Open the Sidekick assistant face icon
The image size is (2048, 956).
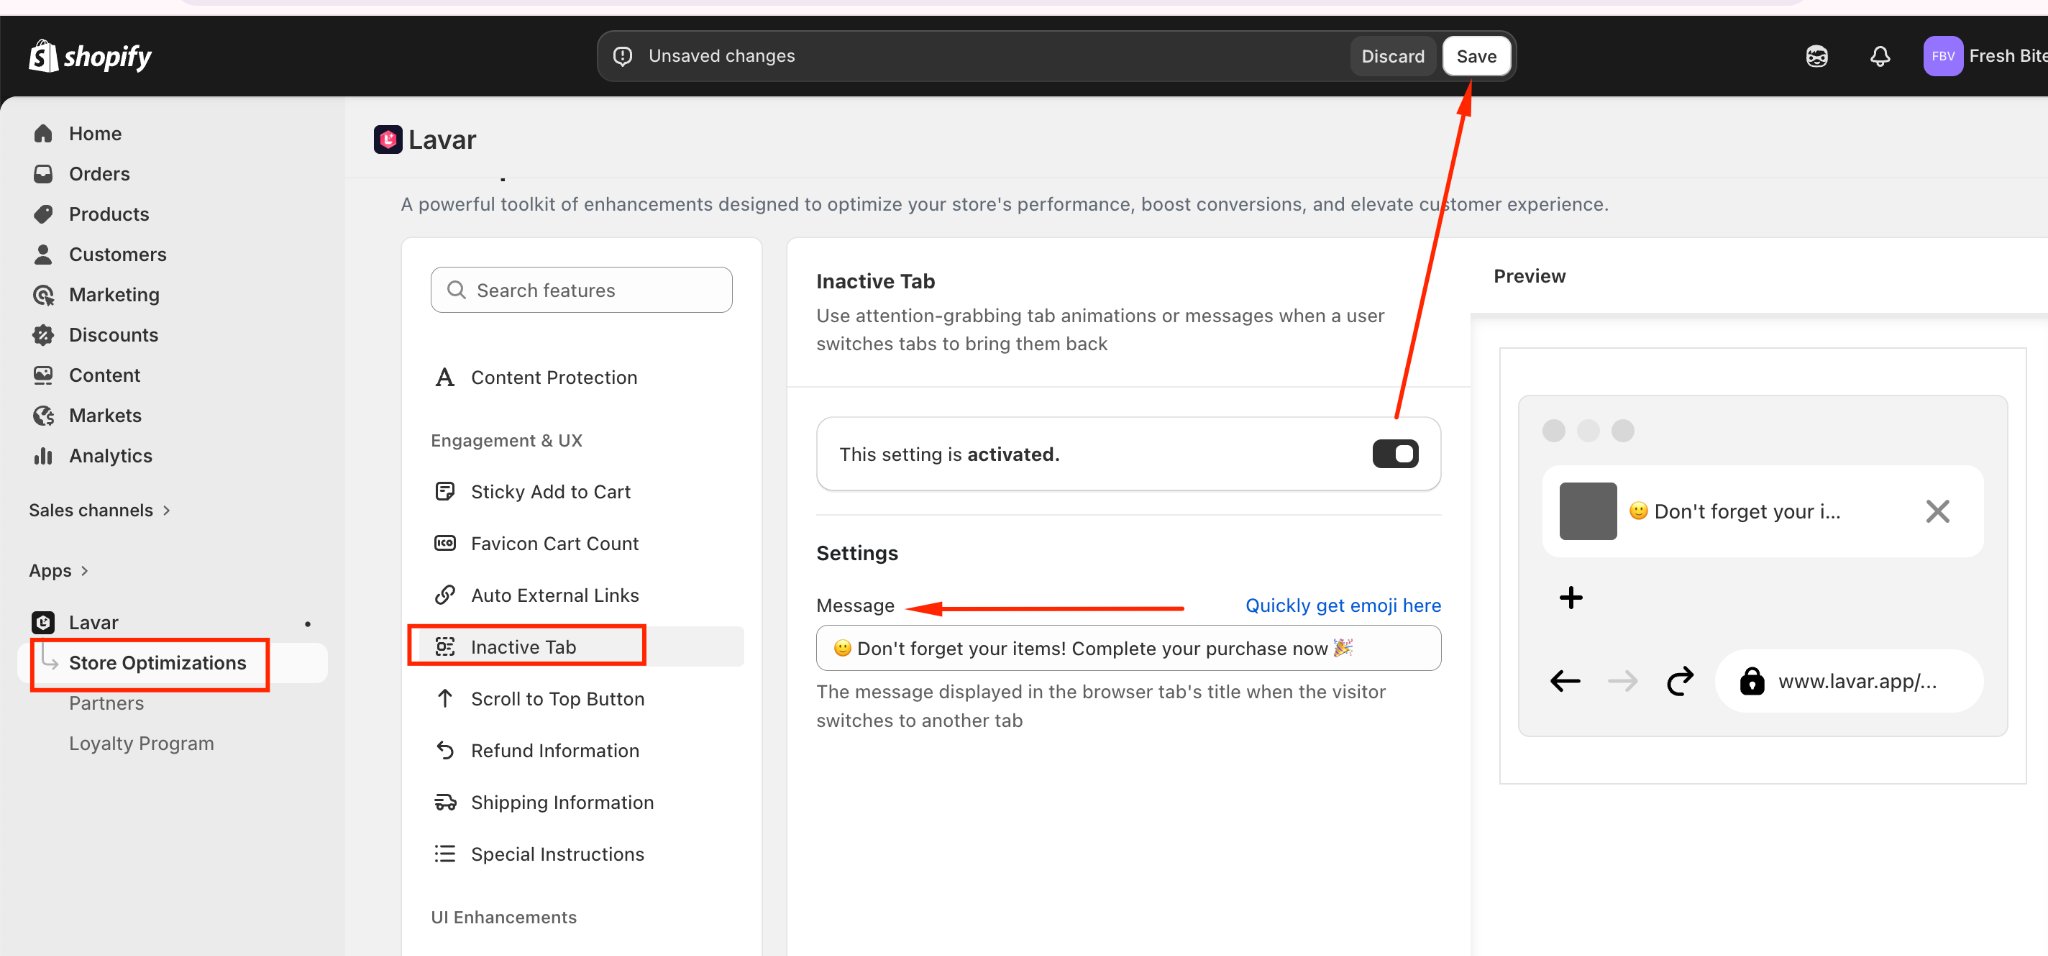coord(1817,56)
